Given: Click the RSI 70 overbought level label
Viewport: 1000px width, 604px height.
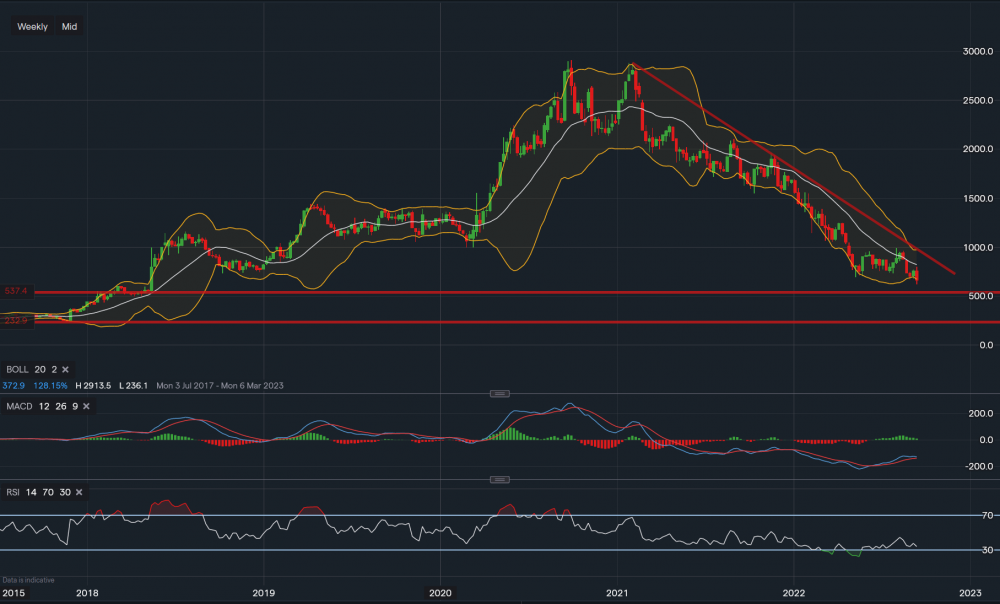Looking at the screenshot, I should click(x=986, y=516).
